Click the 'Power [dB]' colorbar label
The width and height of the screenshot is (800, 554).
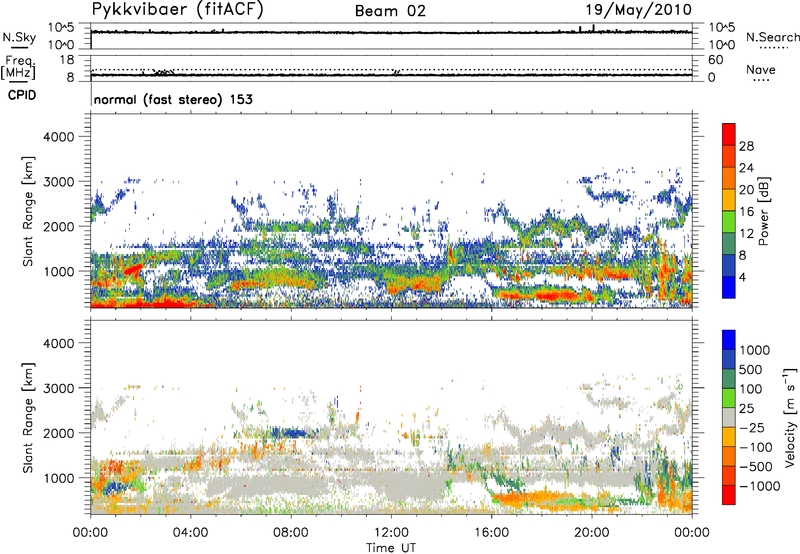(763, 211)
